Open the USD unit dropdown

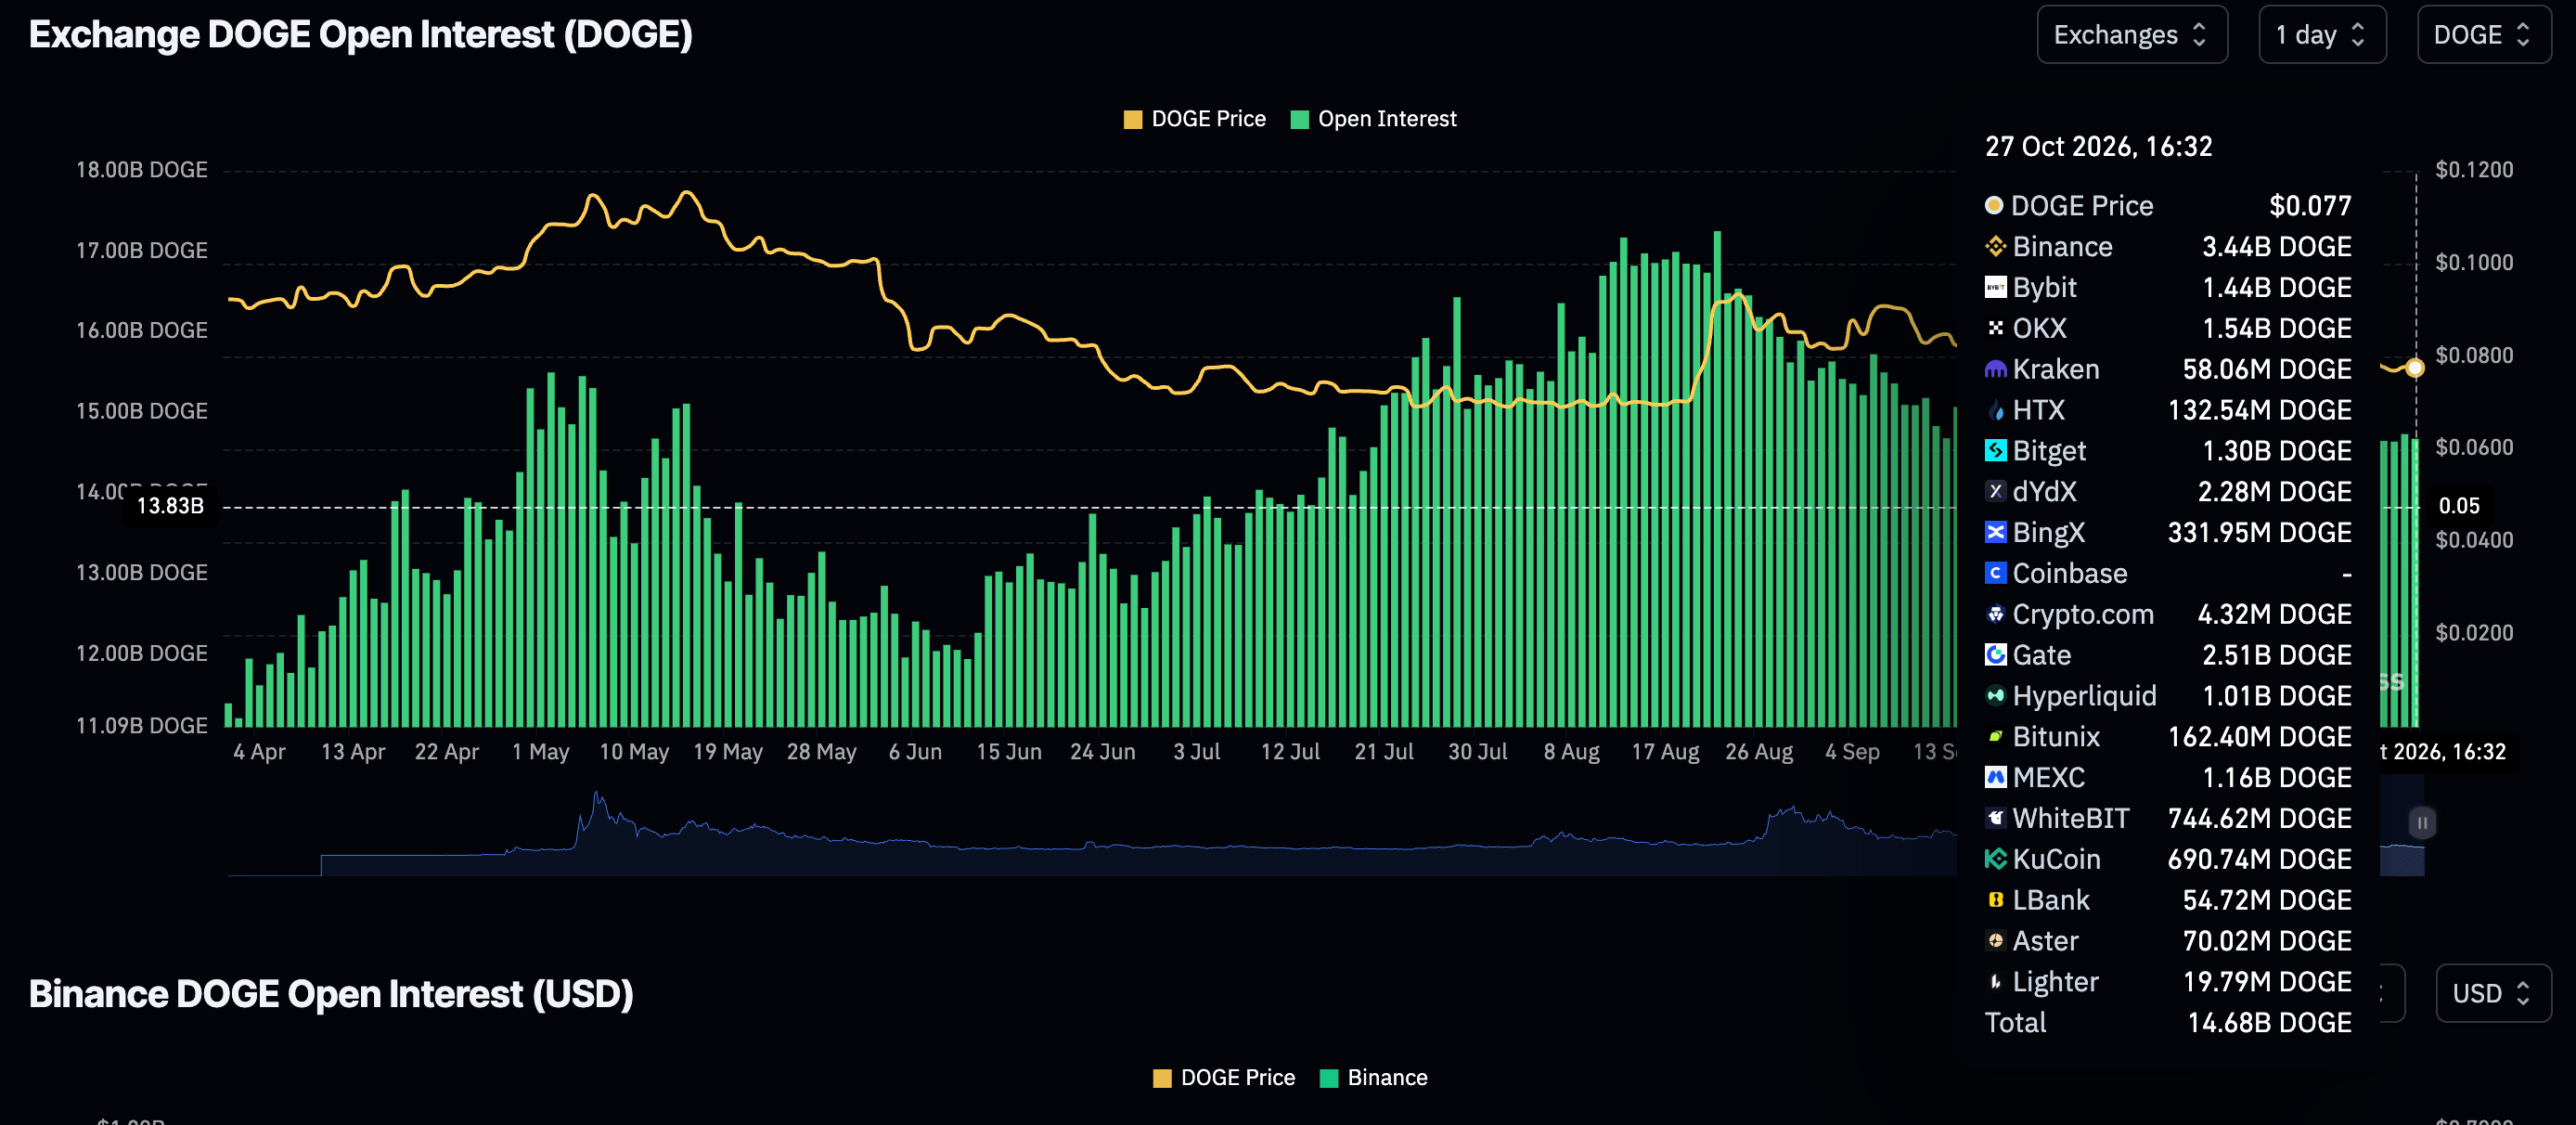(2492, 993)
